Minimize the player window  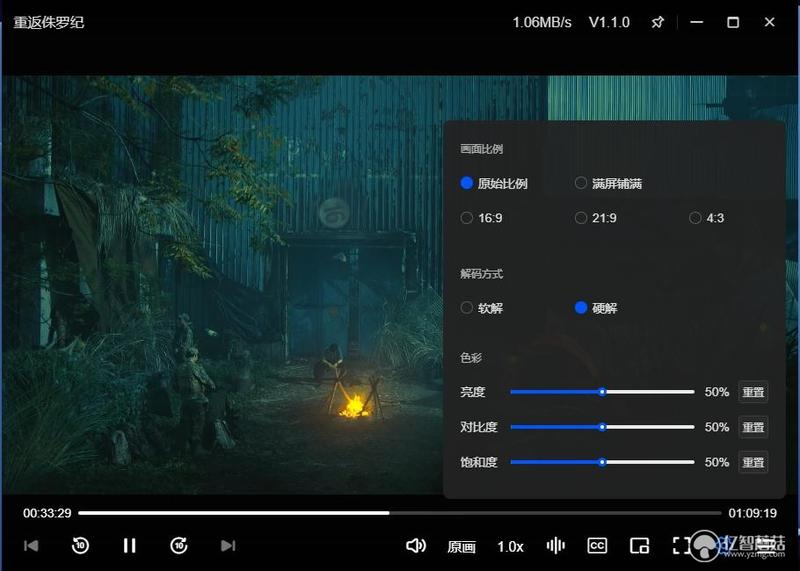(696, 22)
